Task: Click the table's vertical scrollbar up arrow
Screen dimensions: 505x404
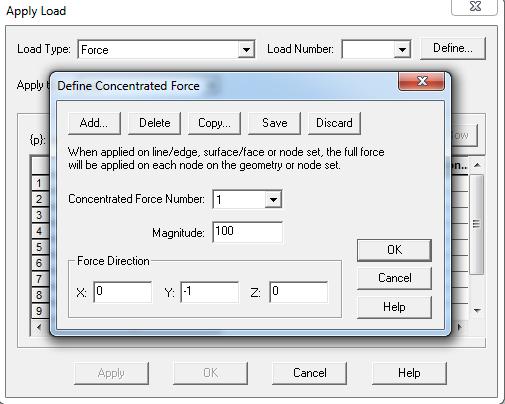Action: tap(477, 165)
